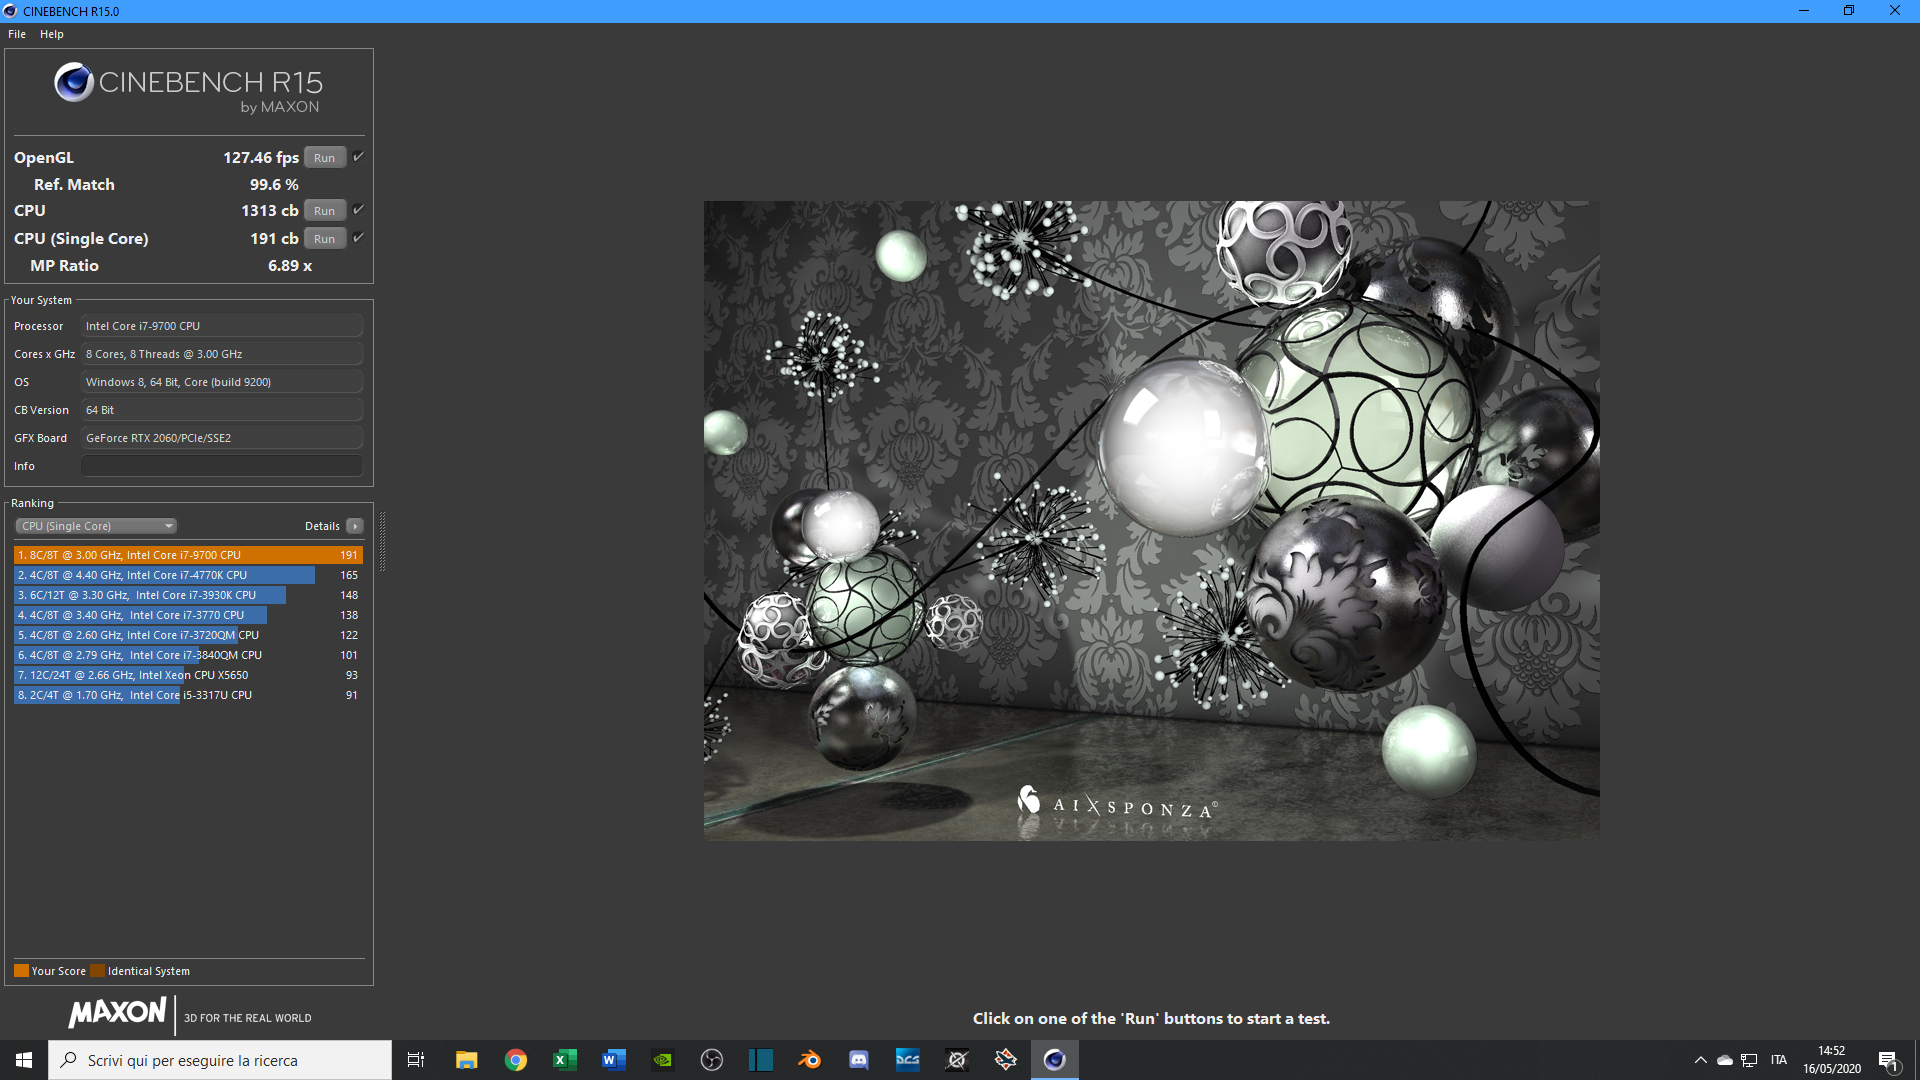Click the Cinebench R15 logo
The width and height of the screenshot is (1920, 1080).
[x=188, y=88]
